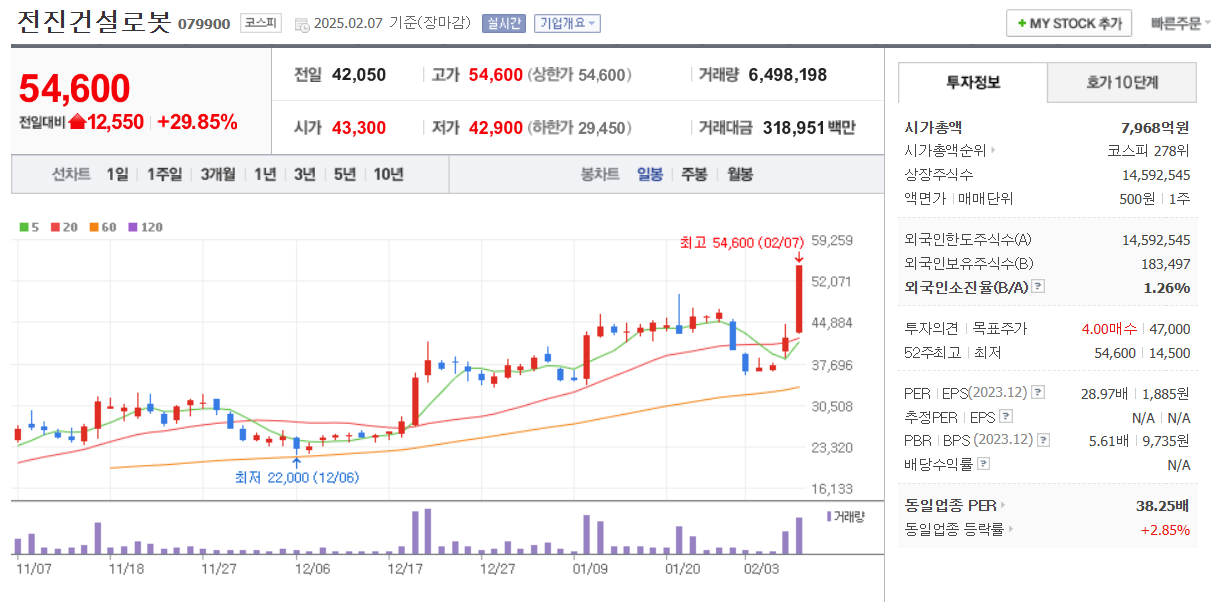Click the 최고 54,600 (02/07) chart label

(x=742, y=242)
